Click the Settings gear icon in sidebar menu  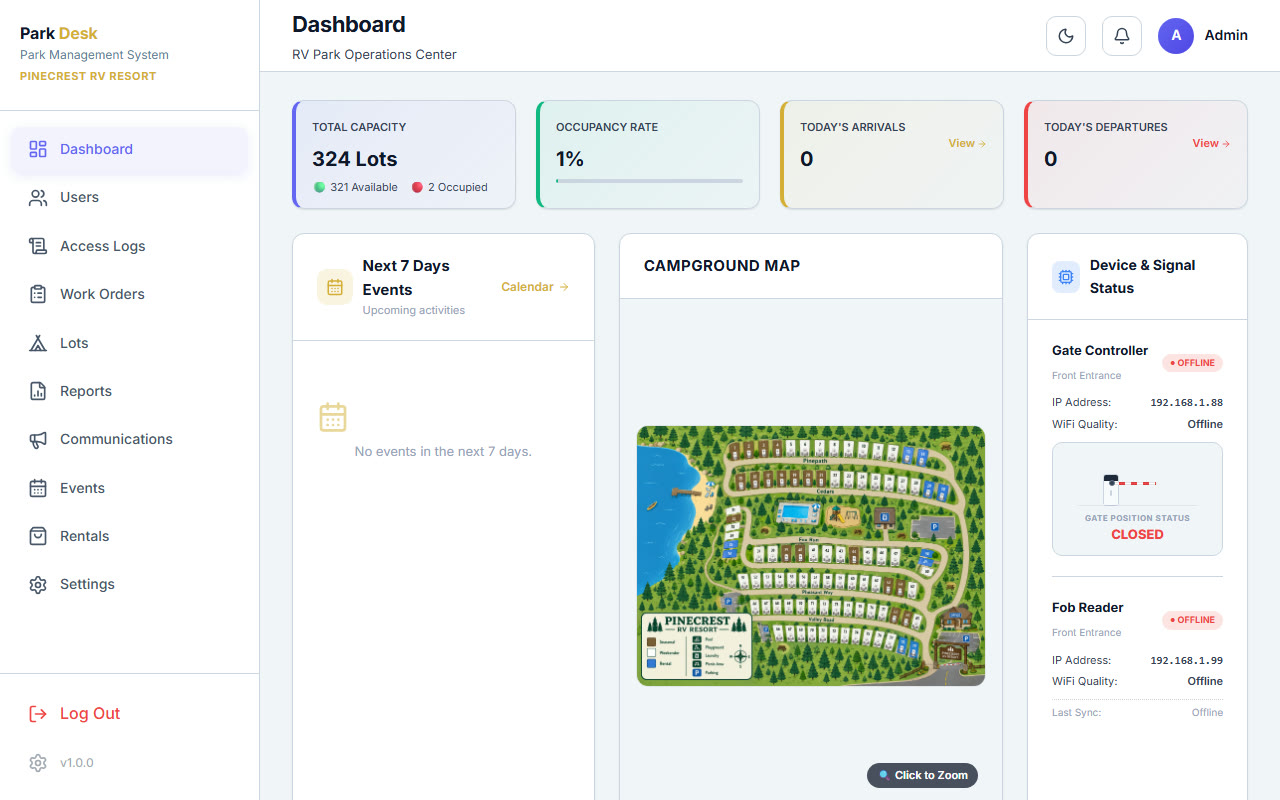pyautogui.click(x=38, y=585)
